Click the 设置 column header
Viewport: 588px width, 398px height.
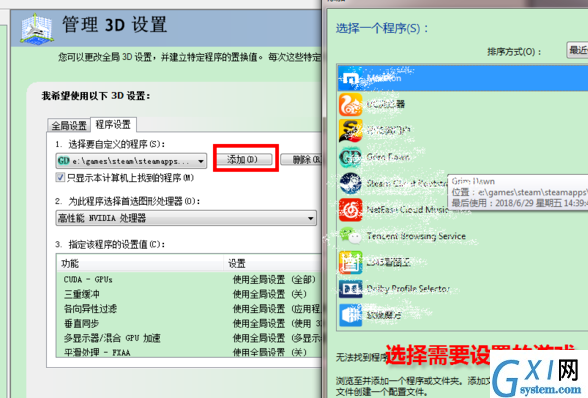click(x=273, y=263)
